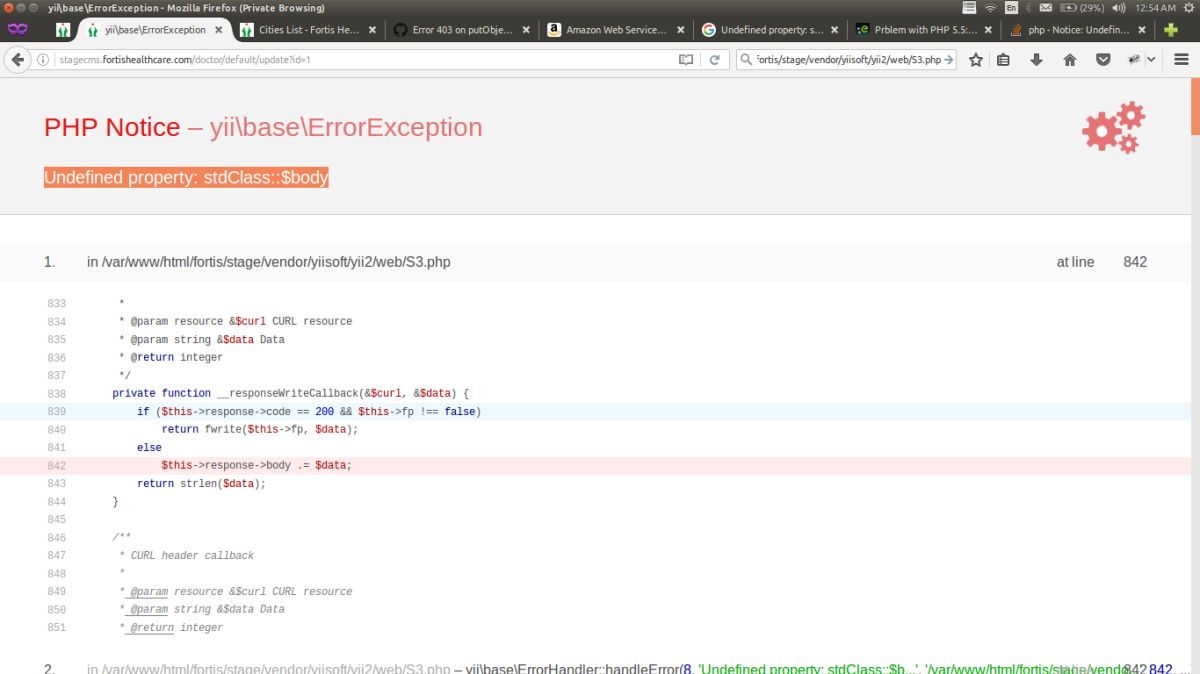This screenshot has width=1200, height=674.
Task: Click 'Undefined property: stdClass::$body' message
Action: pos(186,178)
